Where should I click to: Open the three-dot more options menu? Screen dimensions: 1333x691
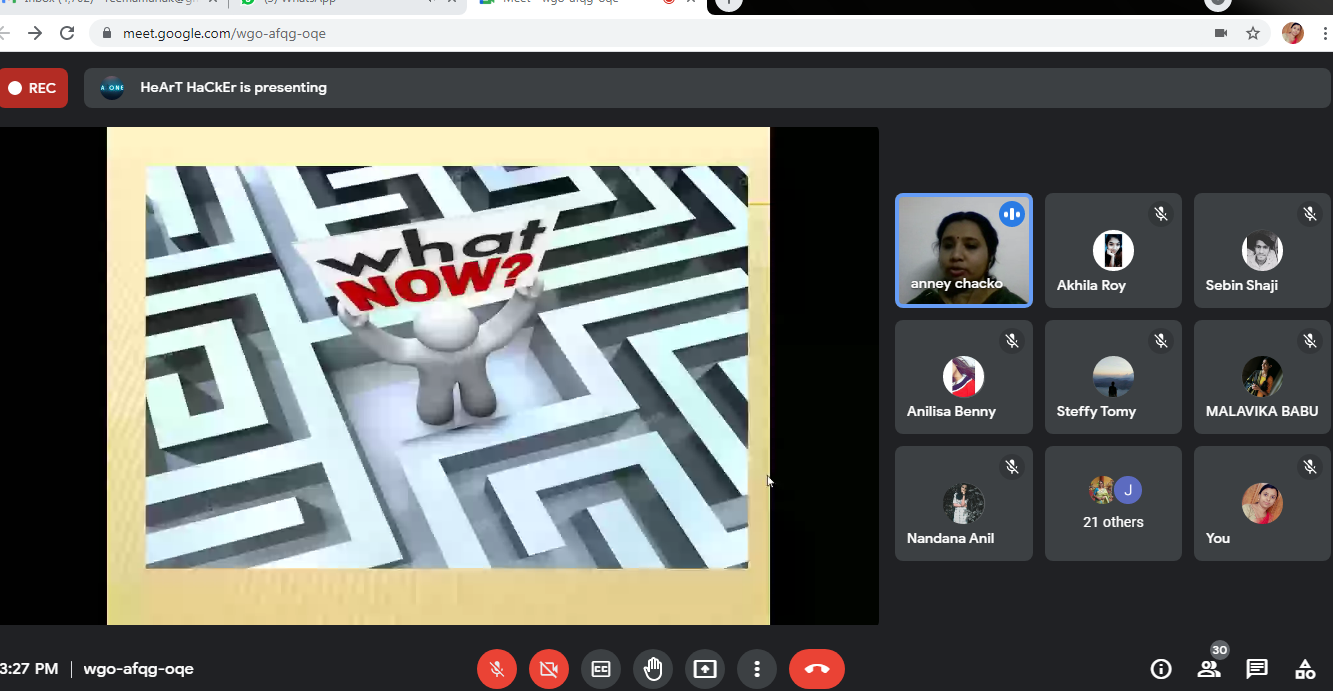coord(757,669)
